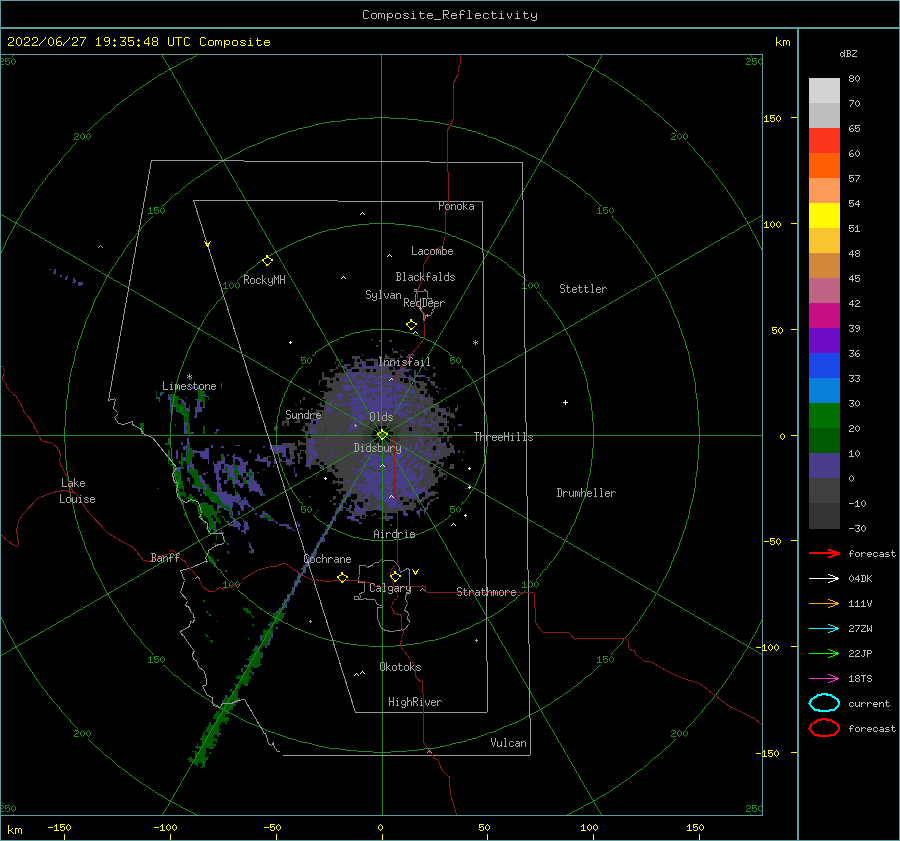Click the cyan current ellipse in legend
Viewport: 900px width, 841px height.
pos(824,703)
